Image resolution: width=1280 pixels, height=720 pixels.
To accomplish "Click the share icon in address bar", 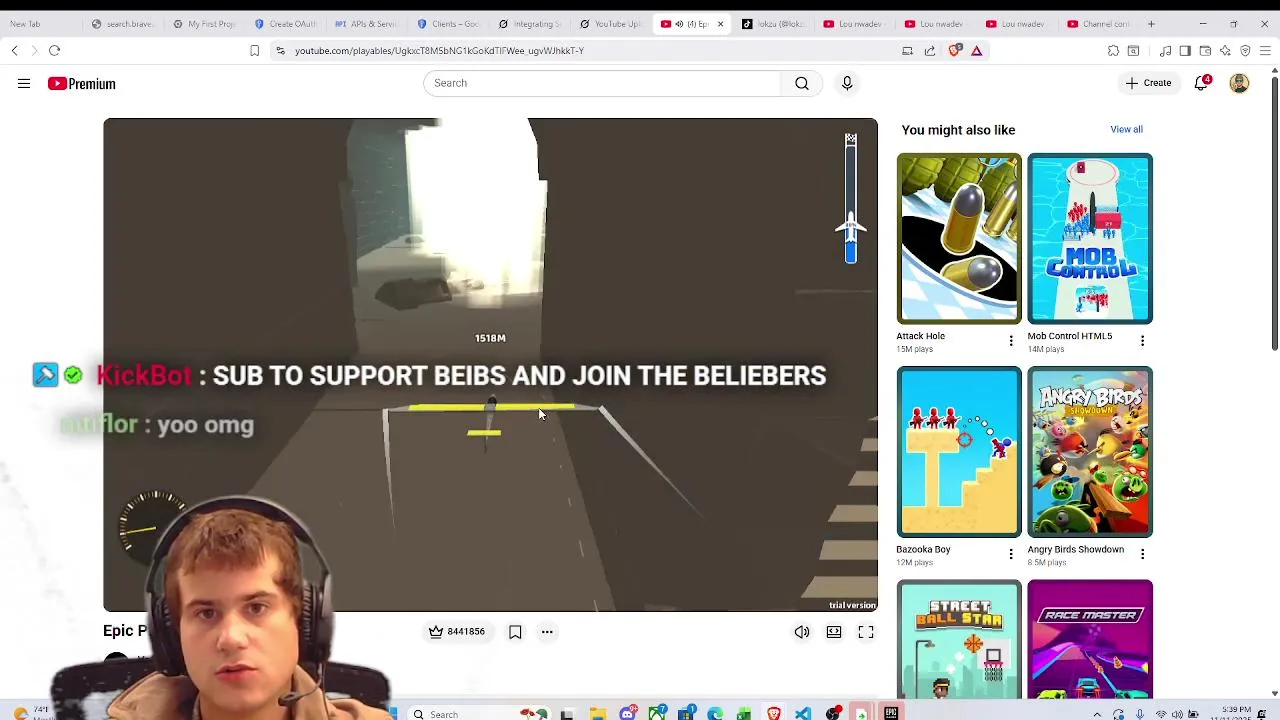I will 930,50.
